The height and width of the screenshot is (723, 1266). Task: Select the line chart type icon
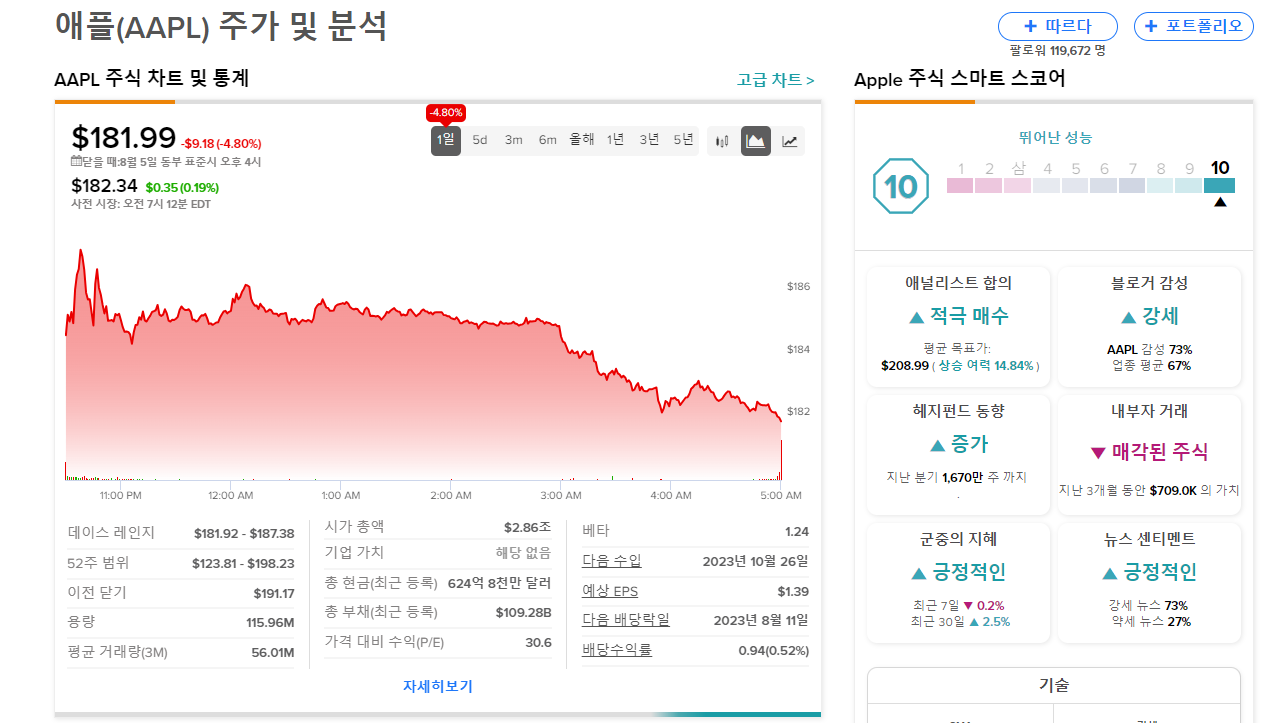tap(790, 141)
